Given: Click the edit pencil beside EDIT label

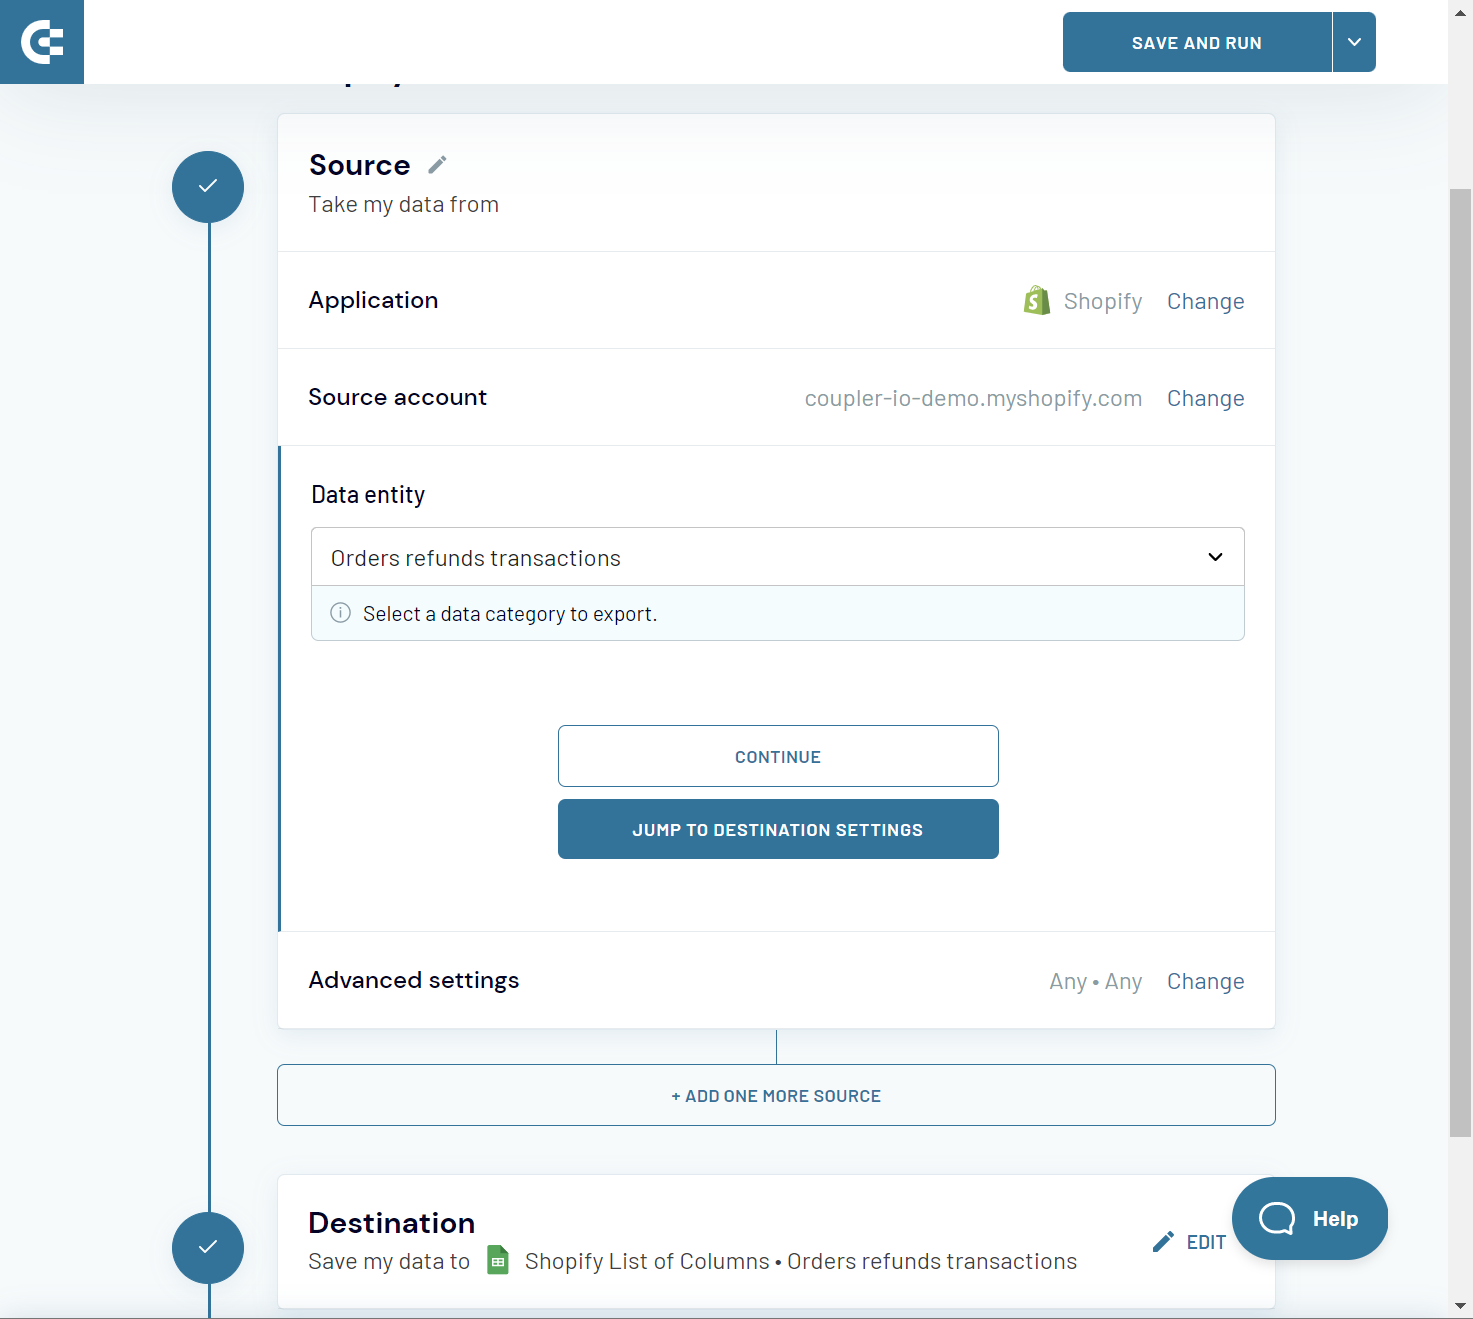Looking at the screenshot, I should pos(1162,1240).
